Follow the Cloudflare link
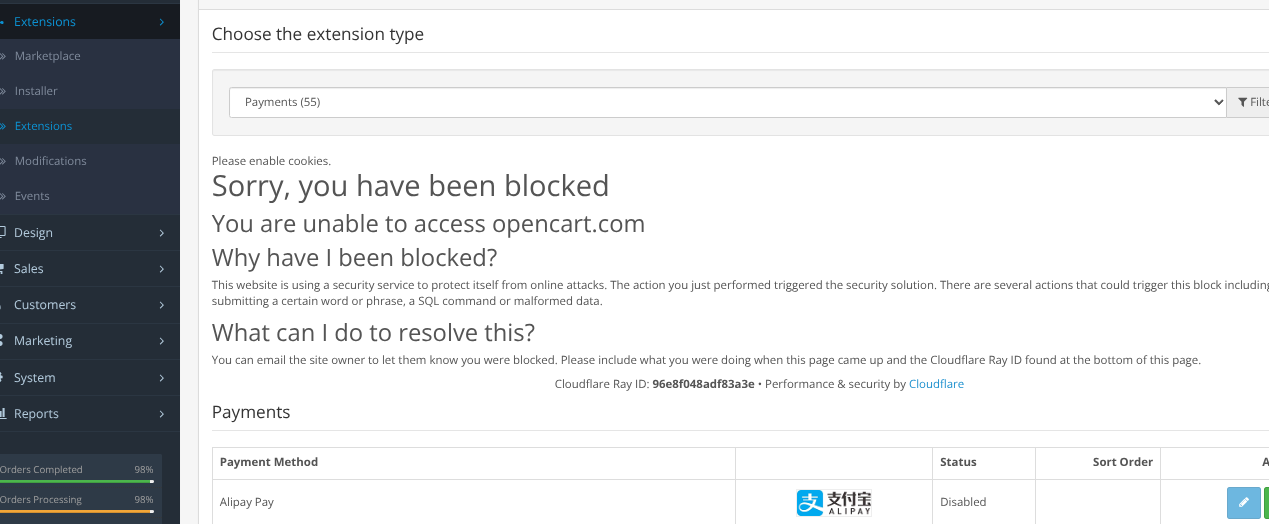 [x=936, y=384]
